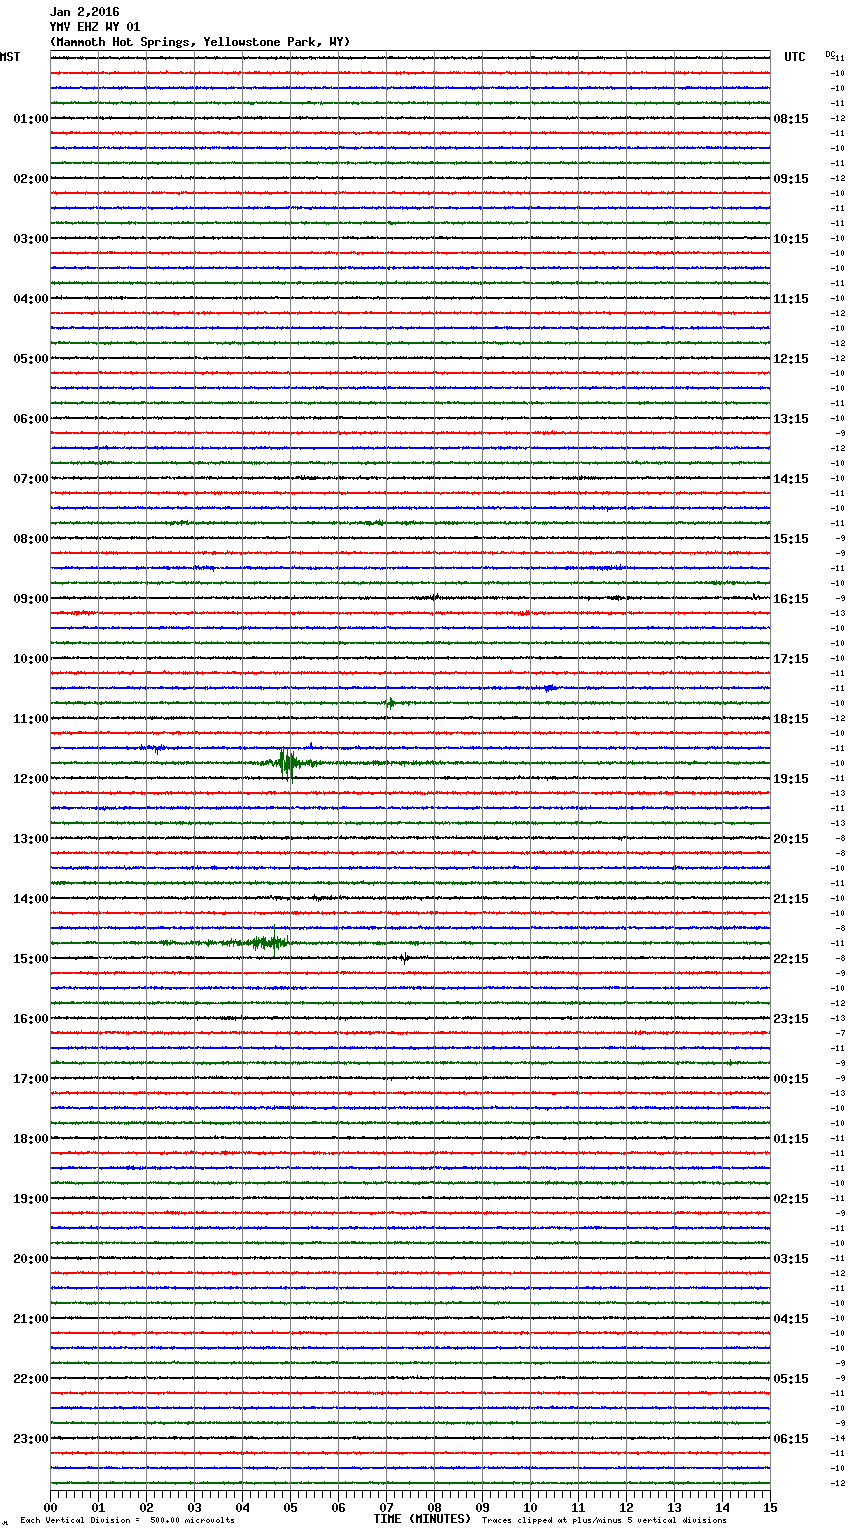Screen dimensions: 850x1534
Task: Click the 'TIME (MINUTES)' axis title
Action: 422,1519
